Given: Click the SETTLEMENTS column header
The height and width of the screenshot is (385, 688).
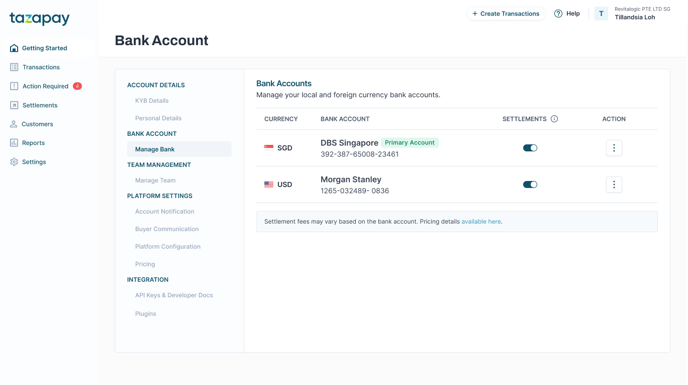Looking at the screenshot, I should (x=524, y=119).
